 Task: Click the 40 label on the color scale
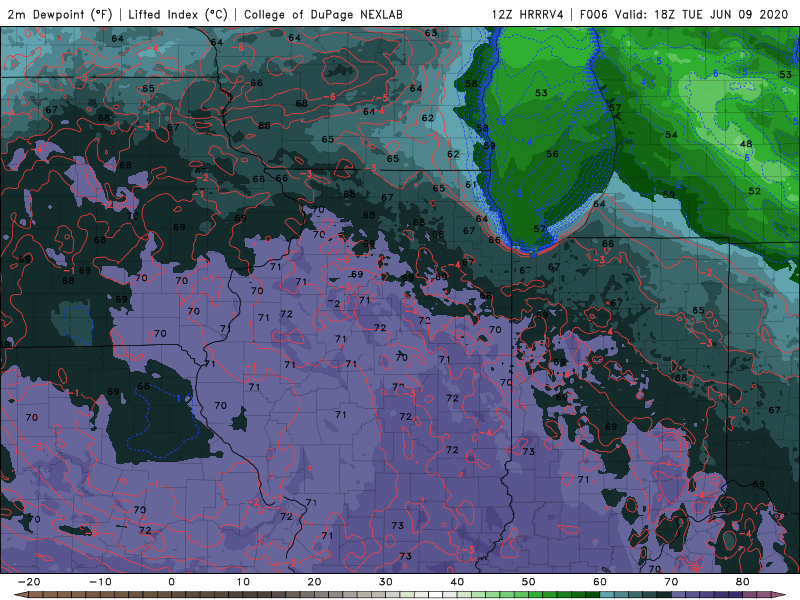point(457,582)
